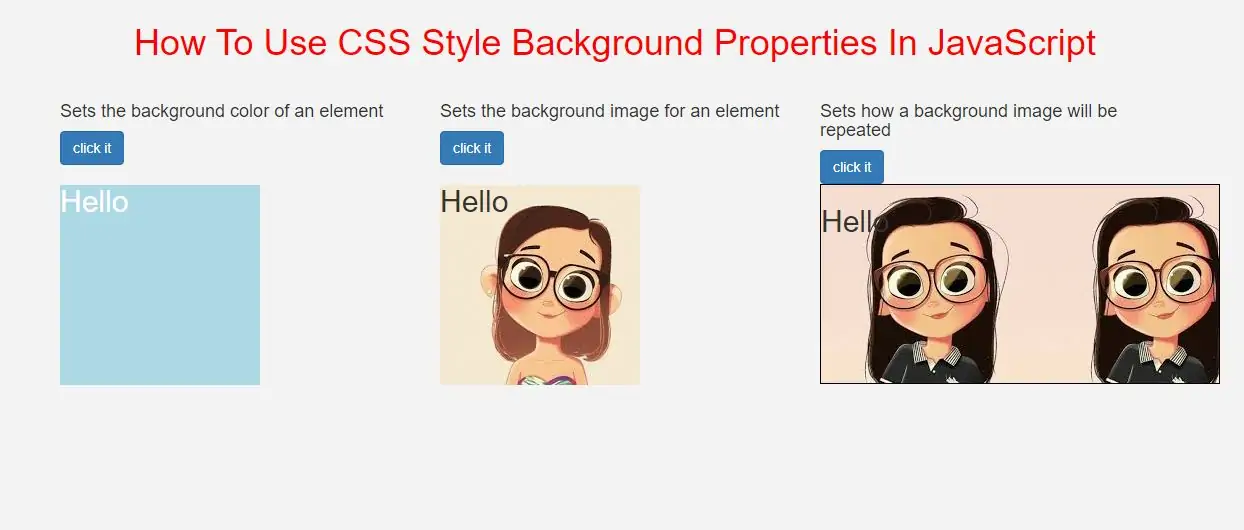The width and height of the screenshot is (1244, 530).
Task: Click the repeated cartoon girl image box
Action: coord(1020,284)
